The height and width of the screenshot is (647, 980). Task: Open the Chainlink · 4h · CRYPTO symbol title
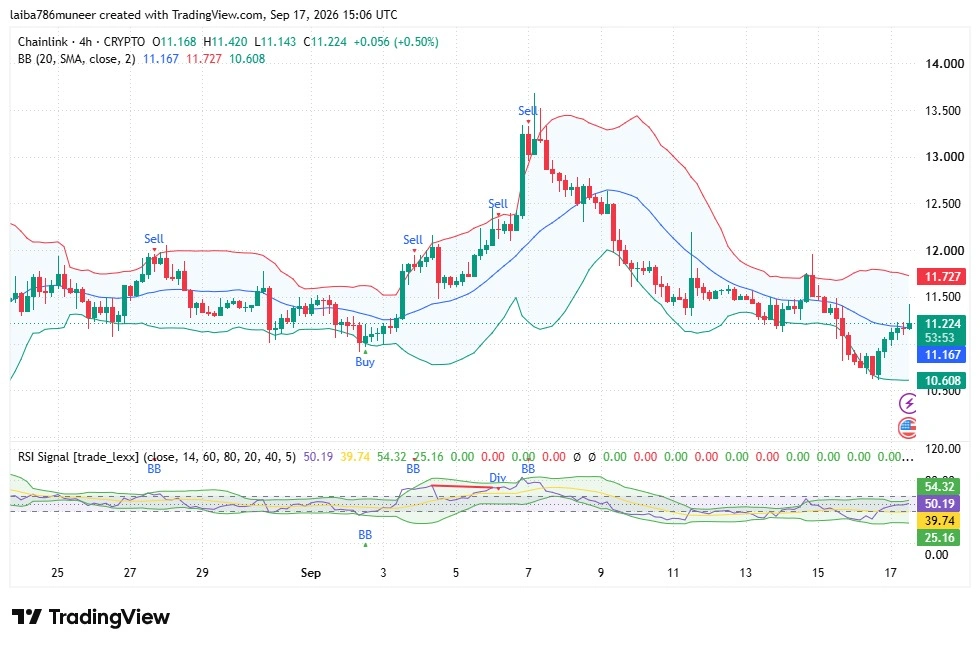[81, 42]
